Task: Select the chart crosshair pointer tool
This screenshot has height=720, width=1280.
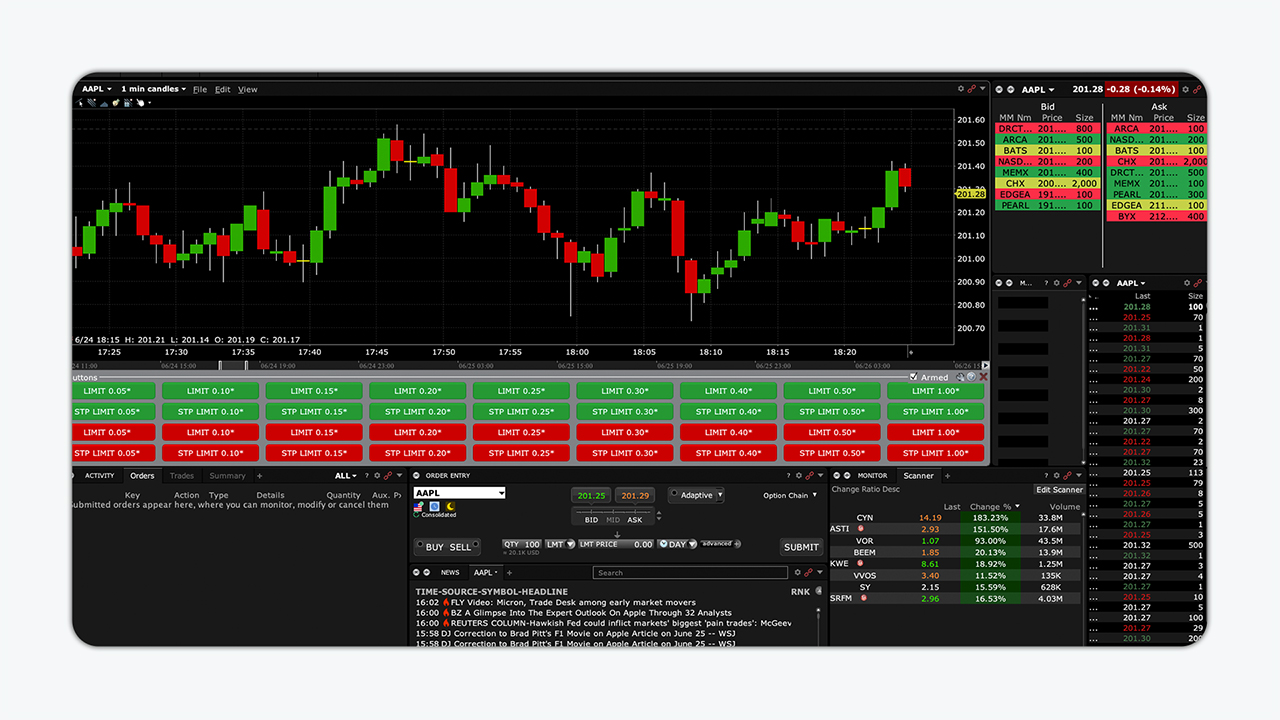Action: 79,102
